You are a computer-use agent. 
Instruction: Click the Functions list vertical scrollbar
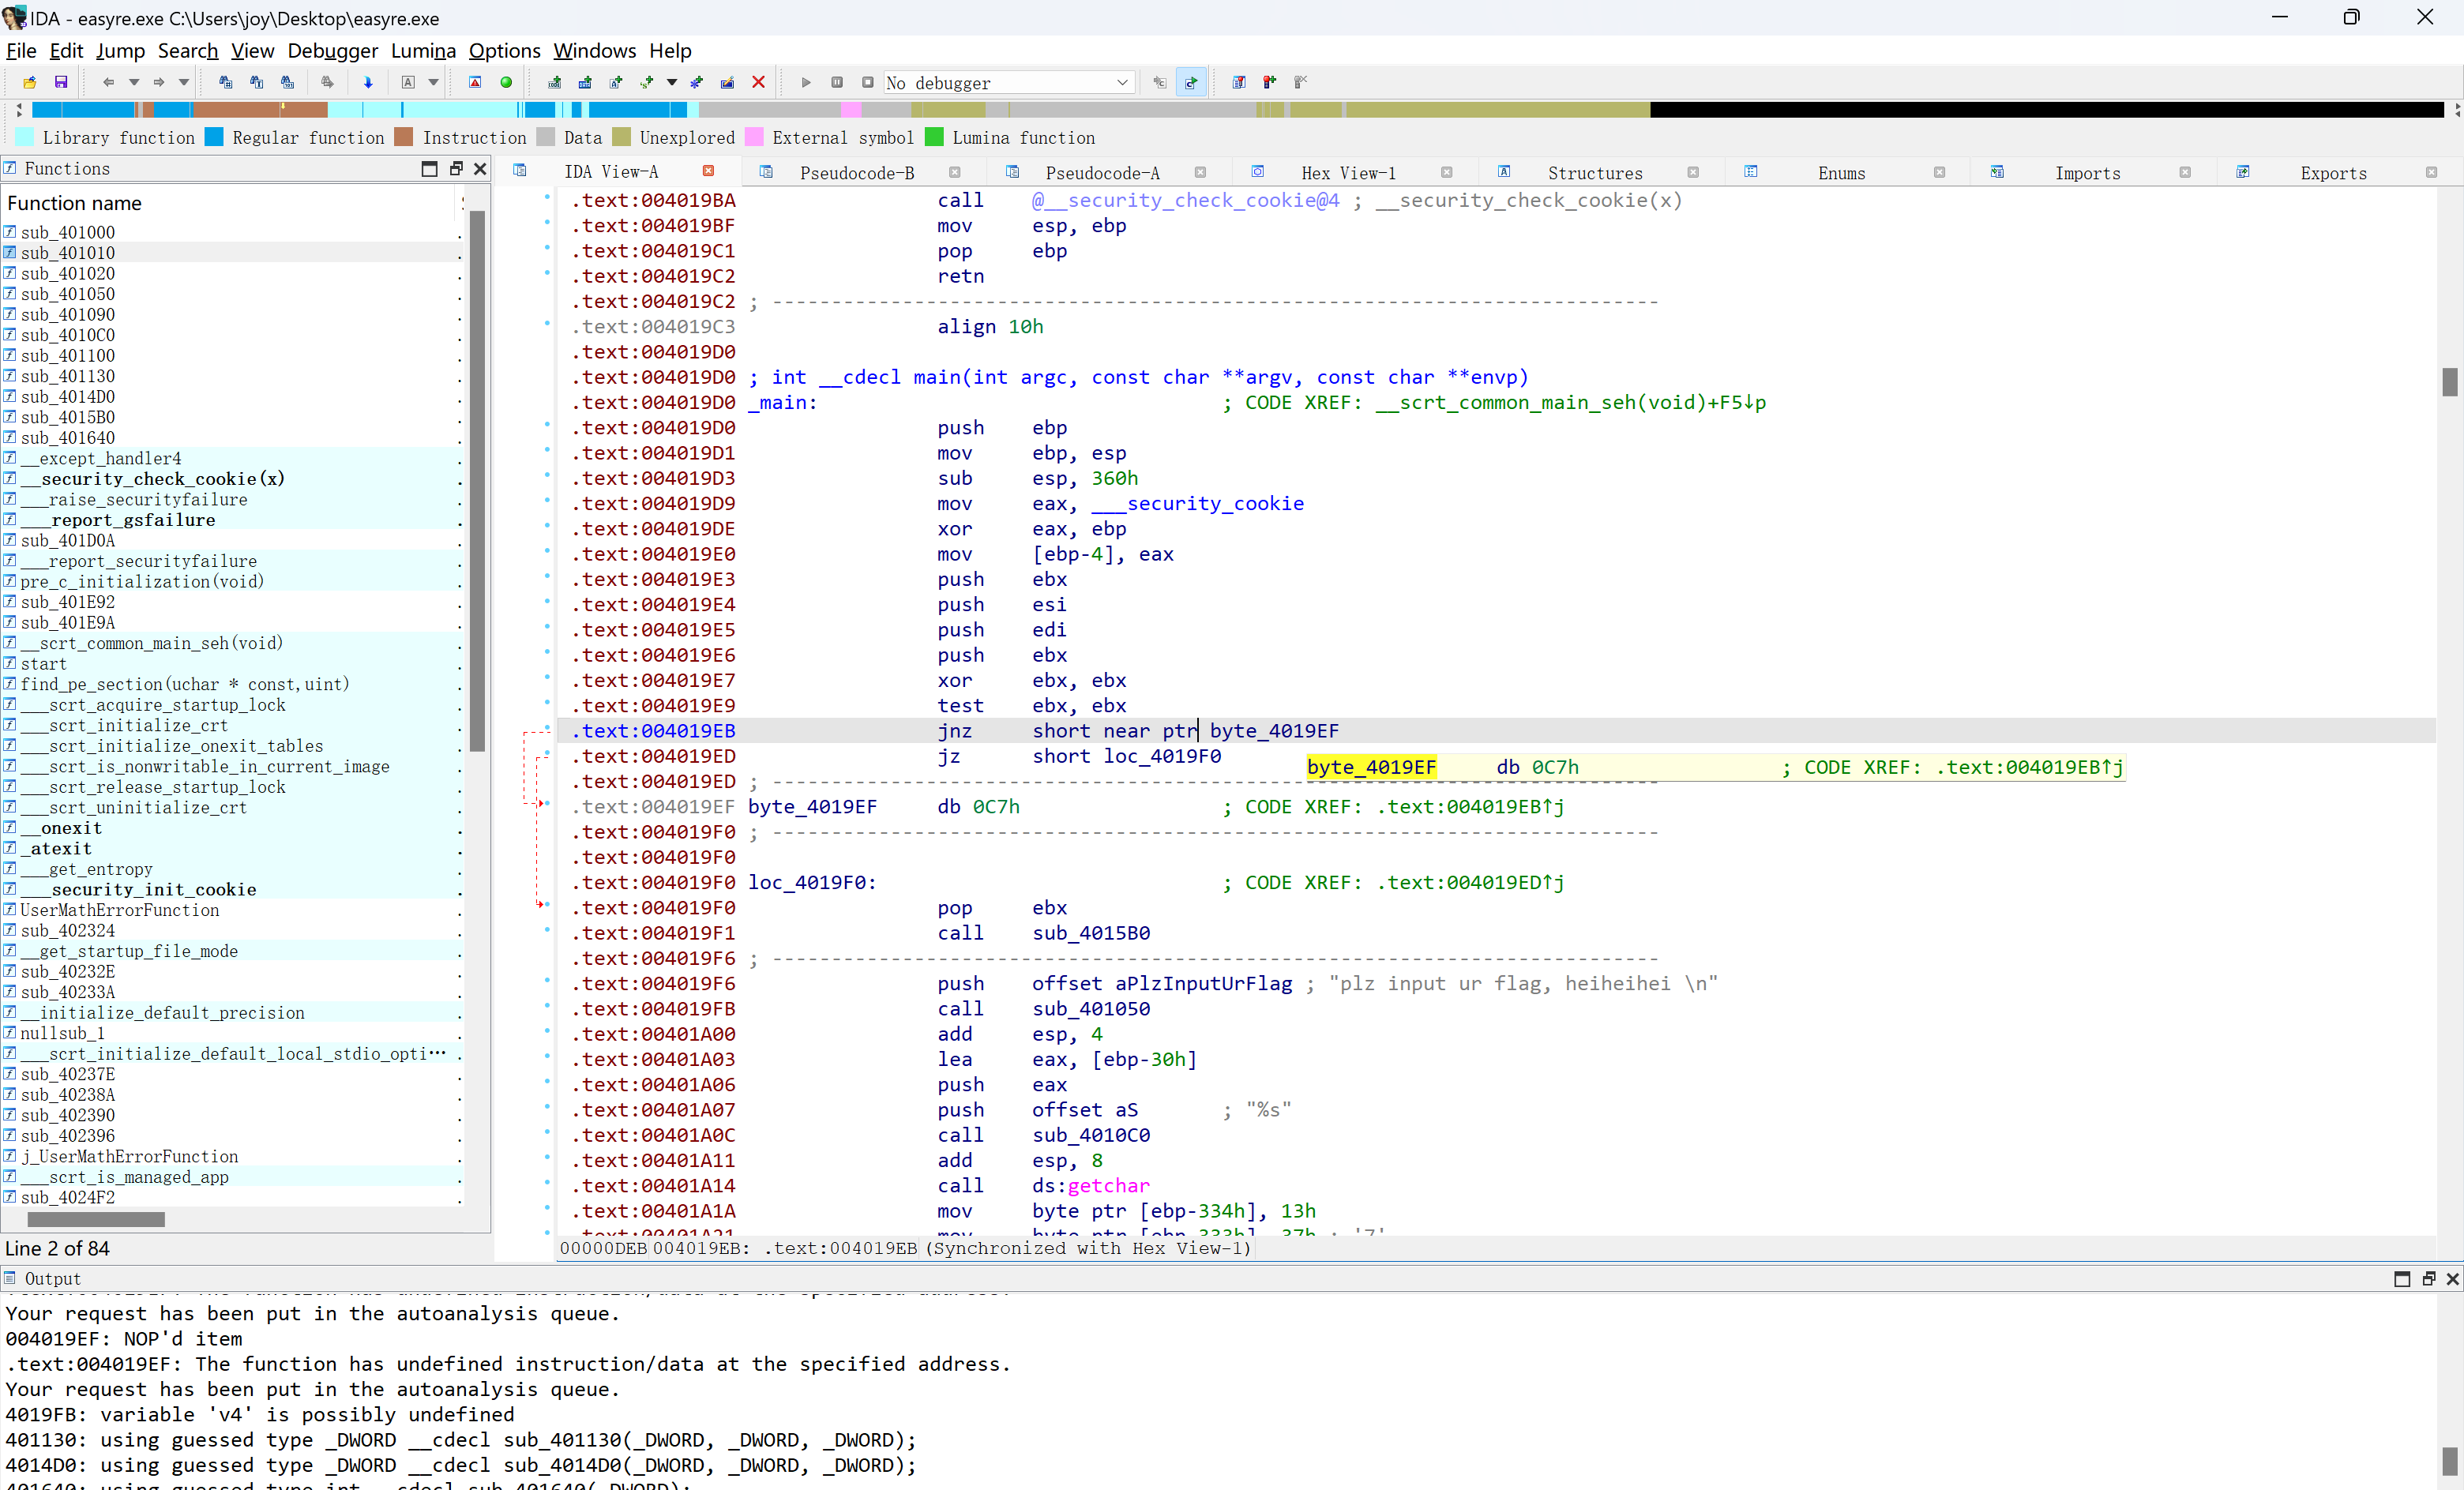click(x=478, y=480)
